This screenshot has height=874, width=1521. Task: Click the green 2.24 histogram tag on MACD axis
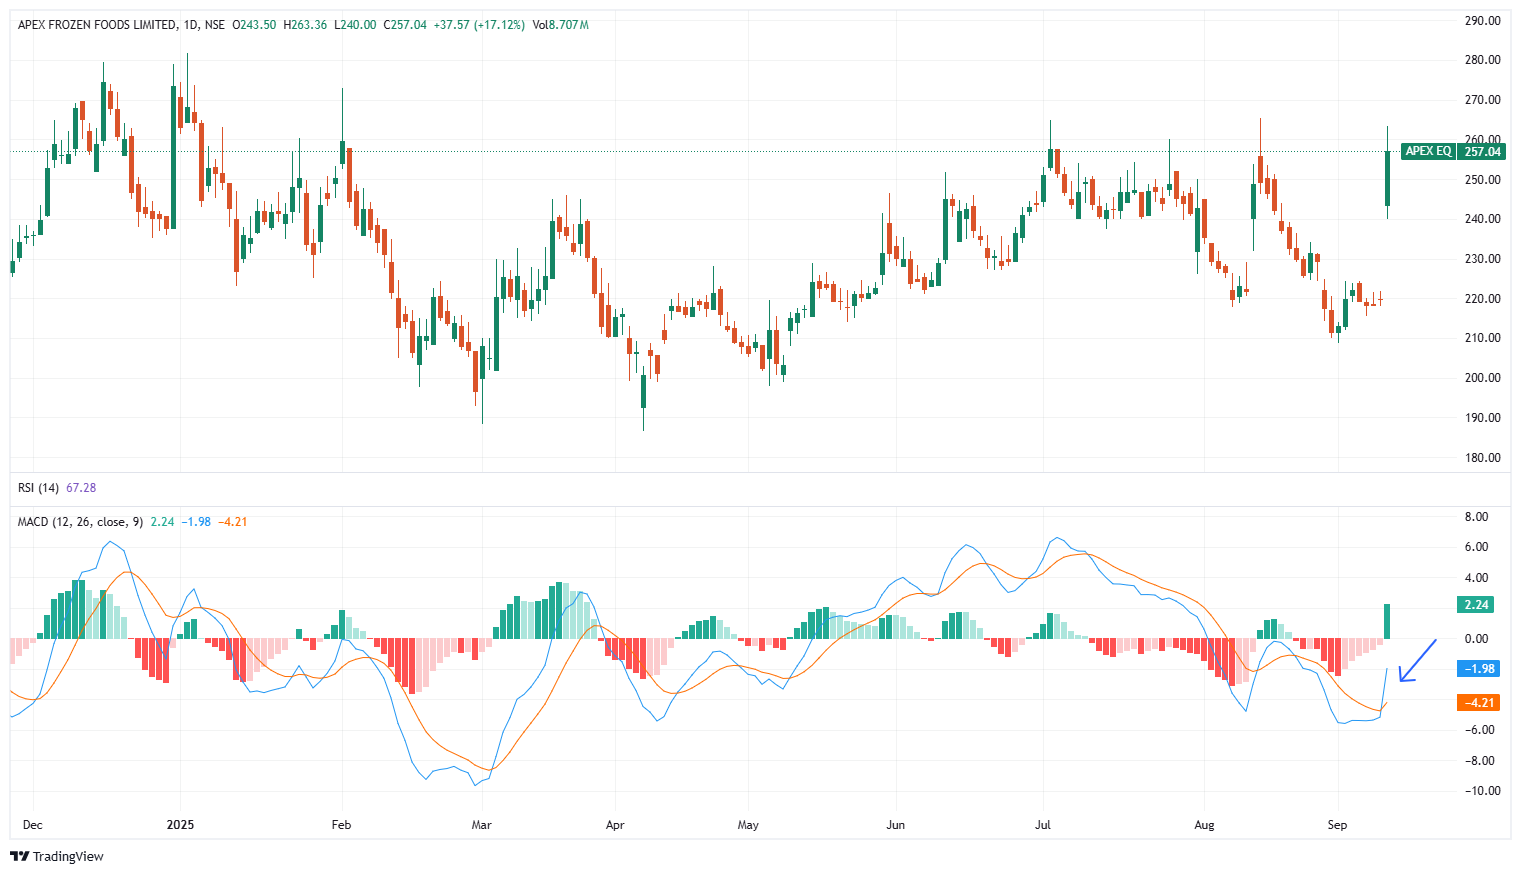1477,605
